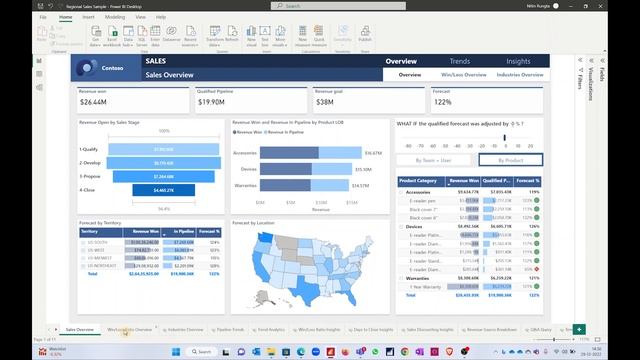Image resolution: width=640 pixels, height=360 pixels.
Task: Select the By Product button
Action: (511, 160)
